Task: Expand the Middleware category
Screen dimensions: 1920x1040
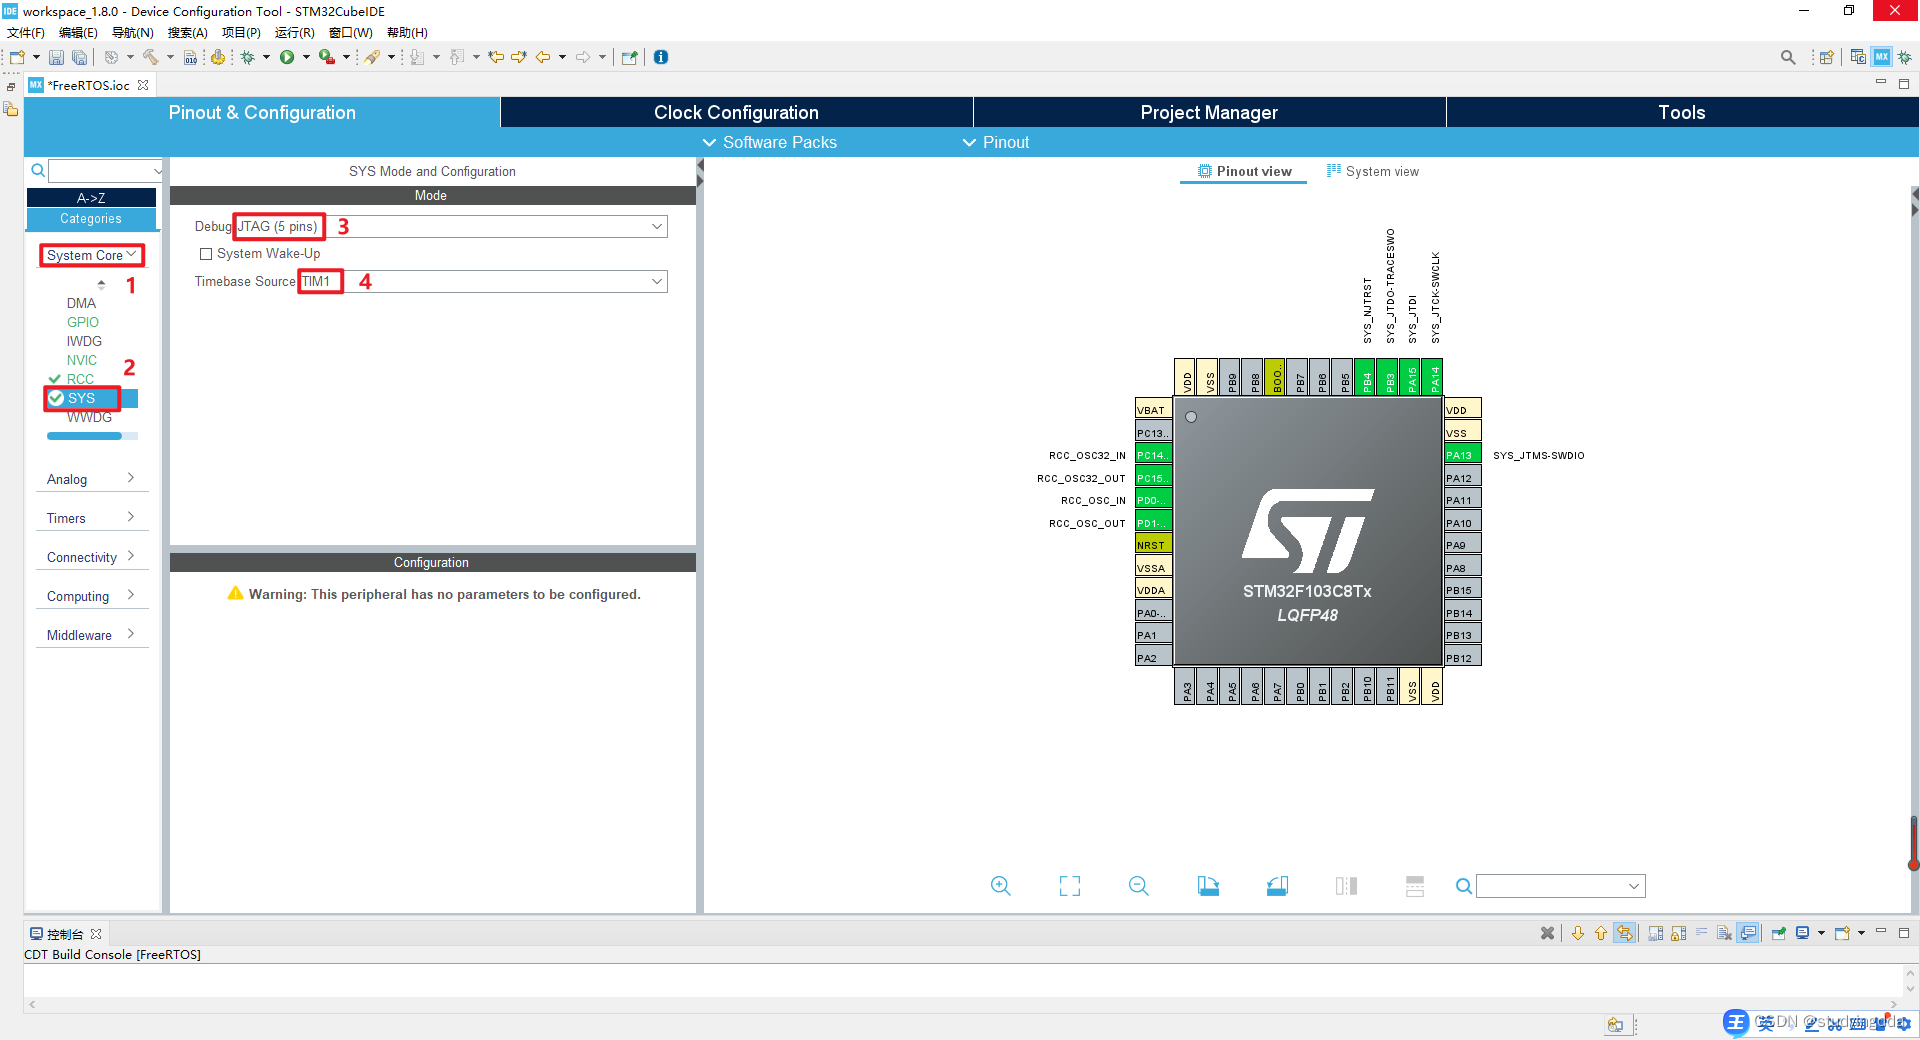Action: (x=91, y=635)
